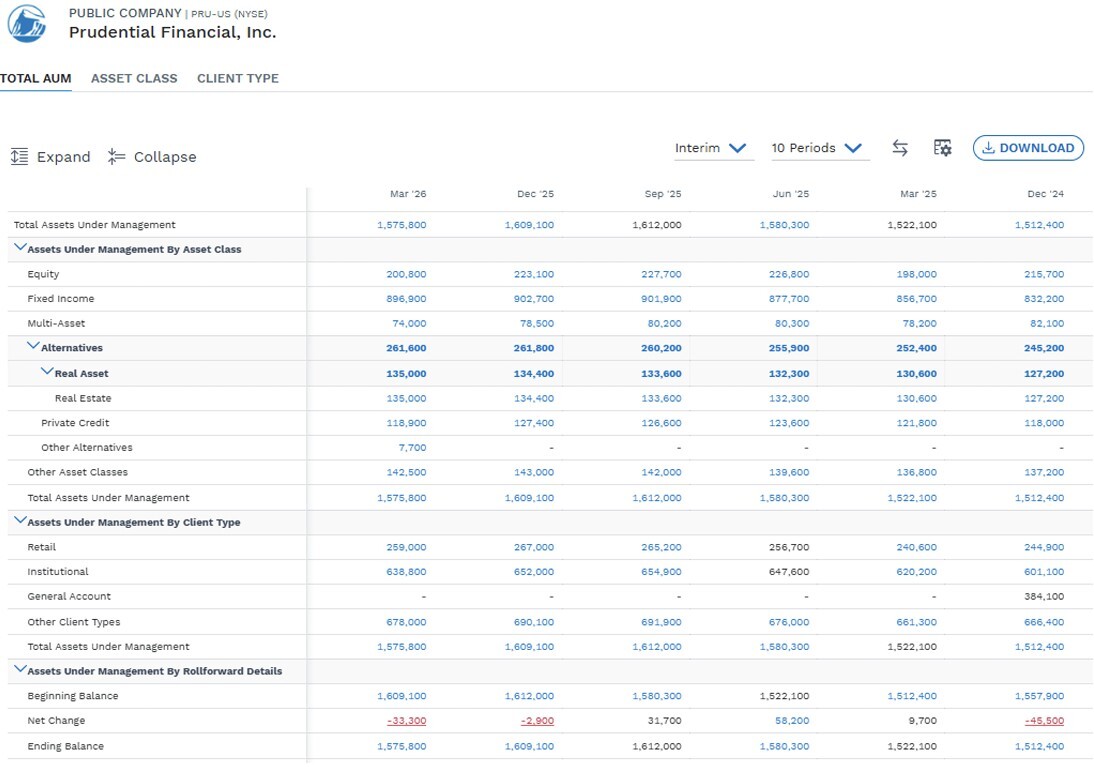Screen dimensions: 1094x767
Task: Click the Expand rows icon
Action: point(20,156)
